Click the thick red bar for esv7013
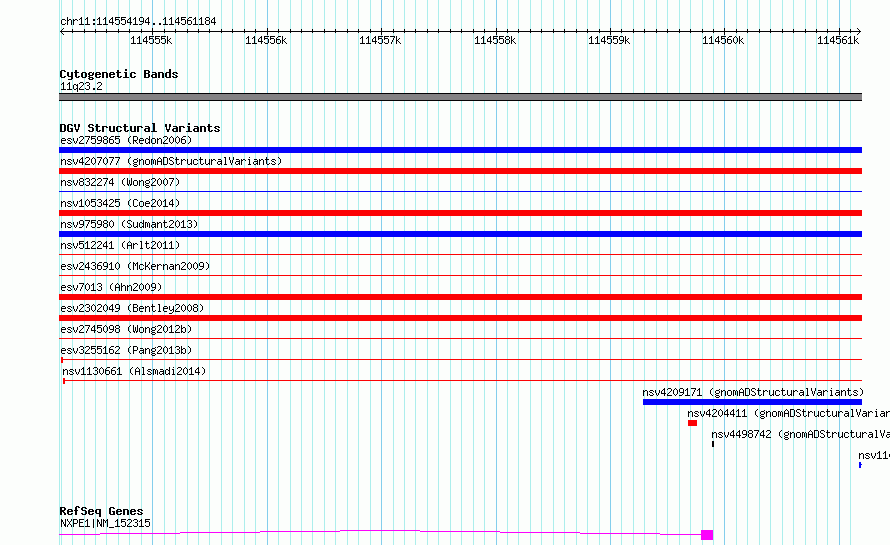Viewport: 890px width, 545px height. tap(460, 297)
